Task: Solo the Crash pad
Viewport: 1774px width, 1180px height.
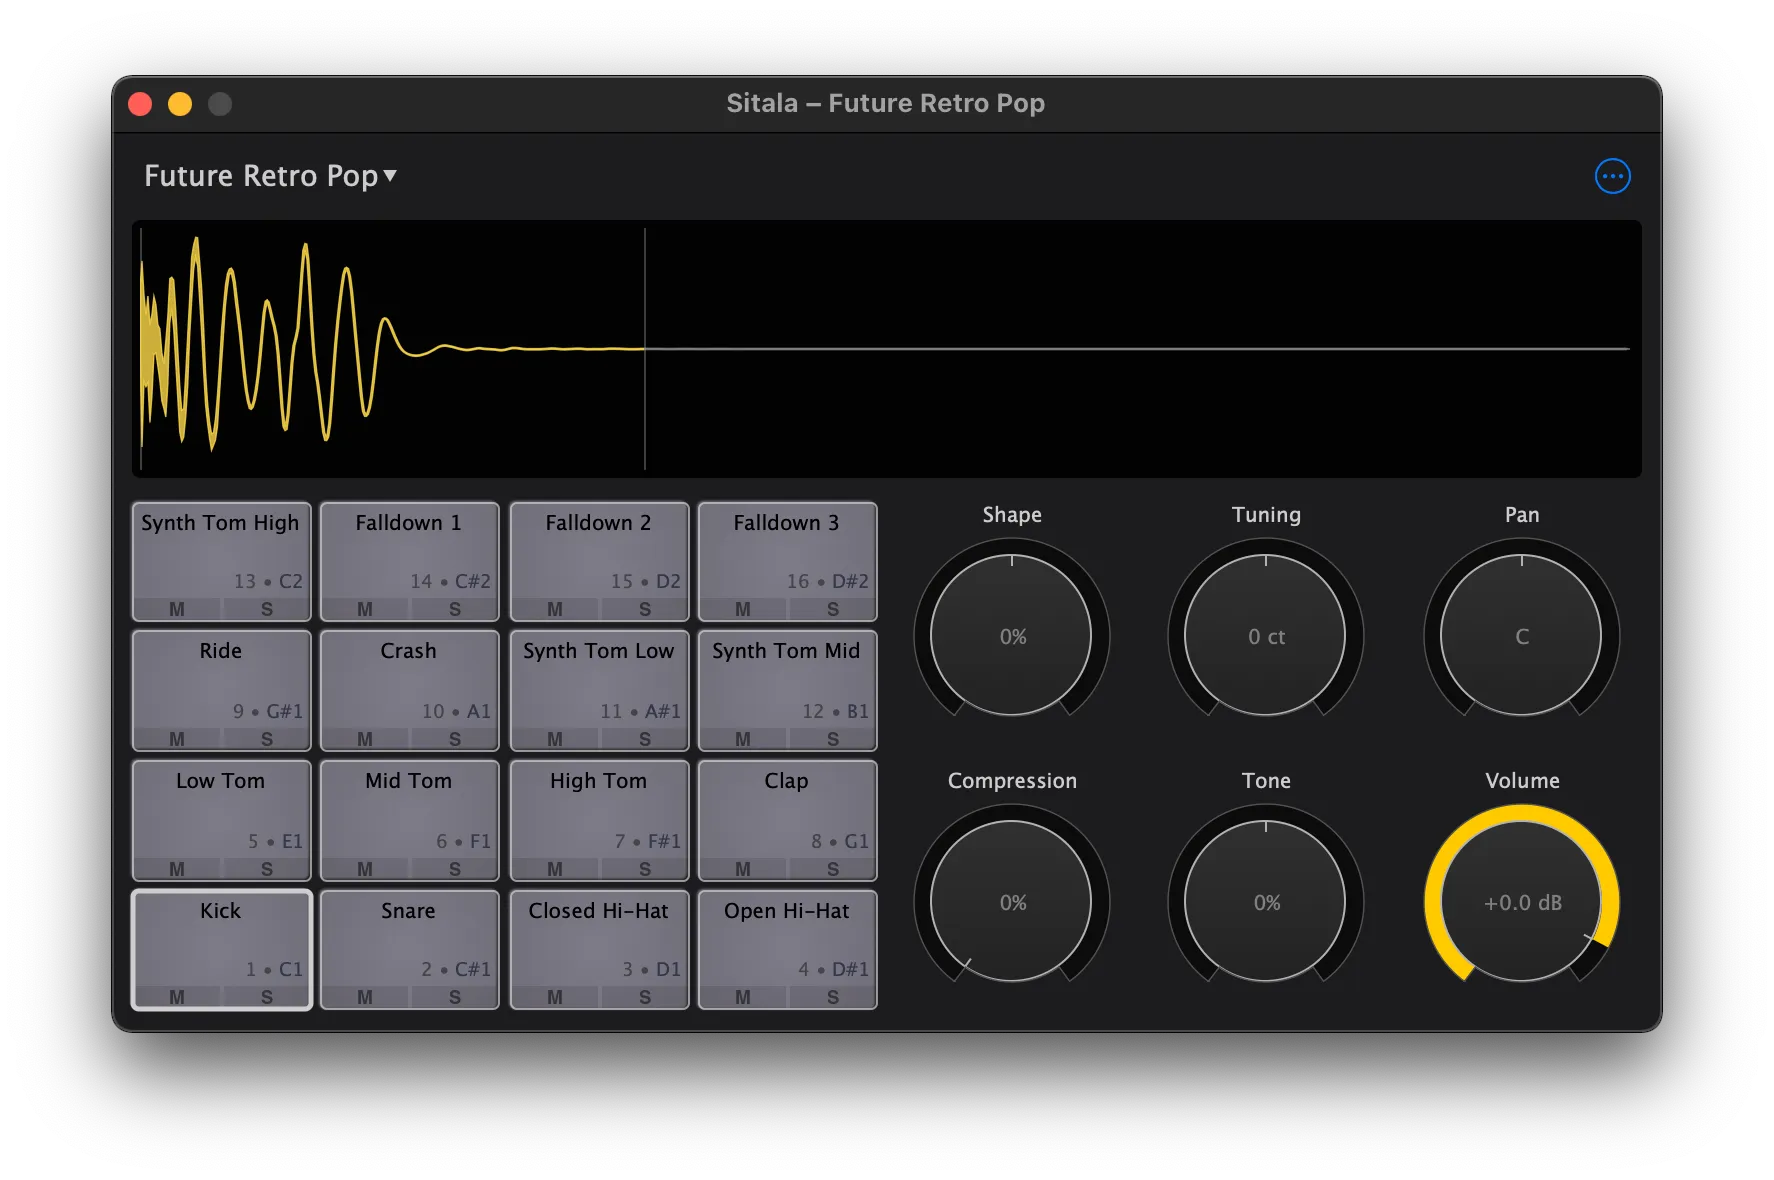Action: 455,739
